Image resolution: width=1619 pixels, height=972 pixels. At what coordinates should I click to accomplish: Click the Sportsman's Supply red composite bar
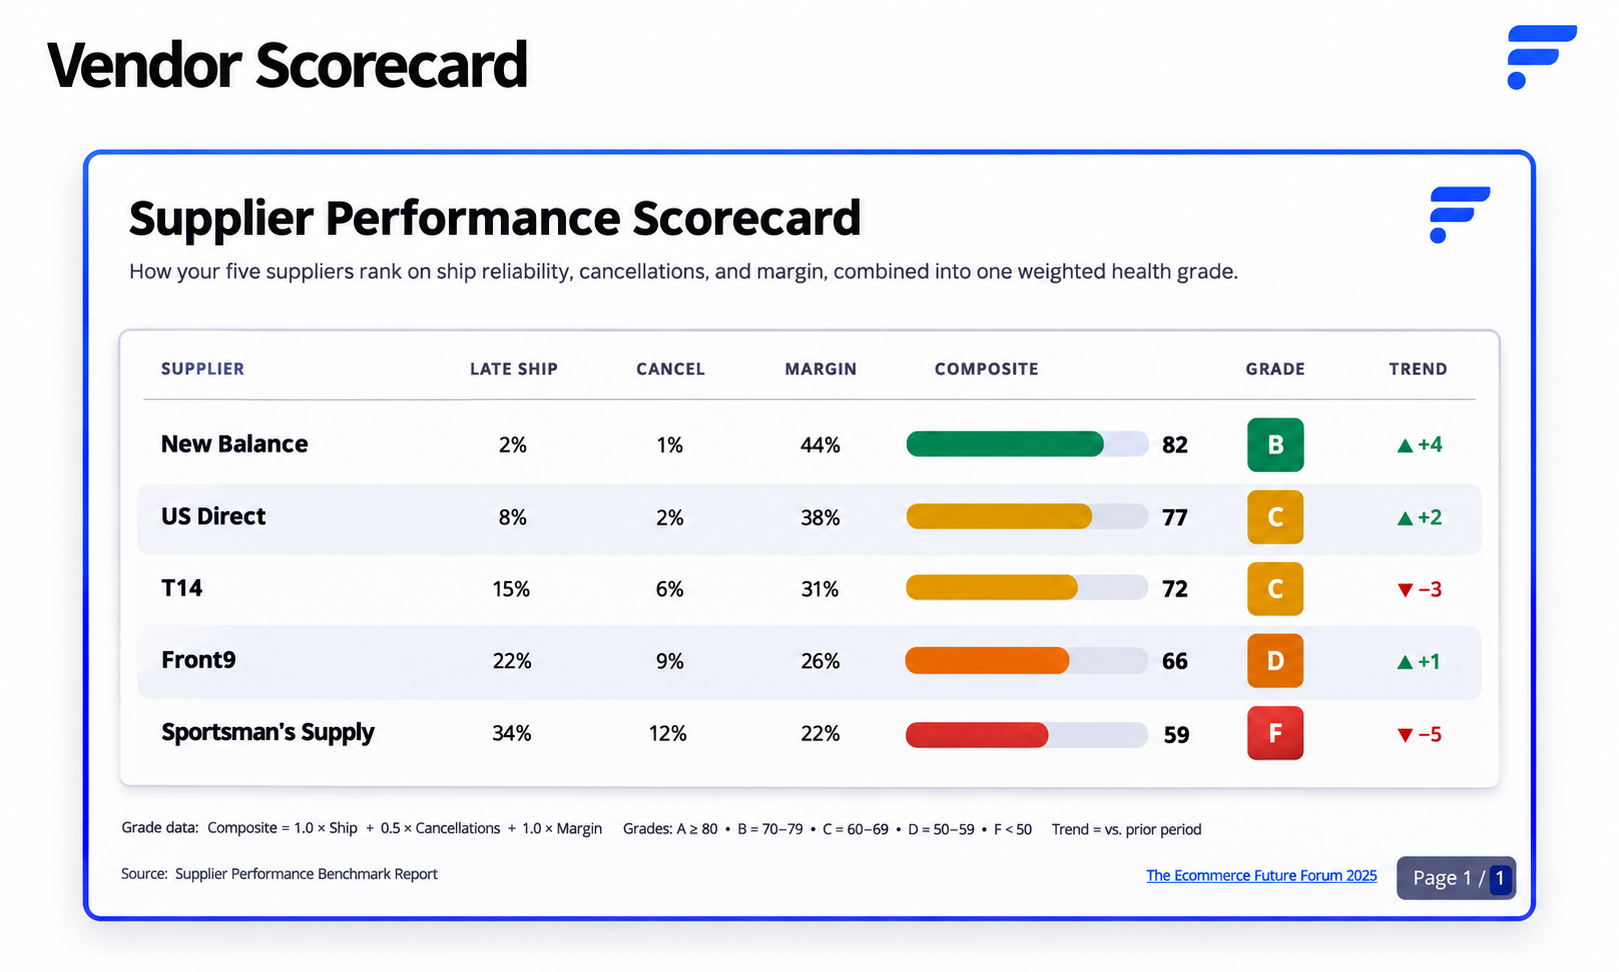point(977,735)
